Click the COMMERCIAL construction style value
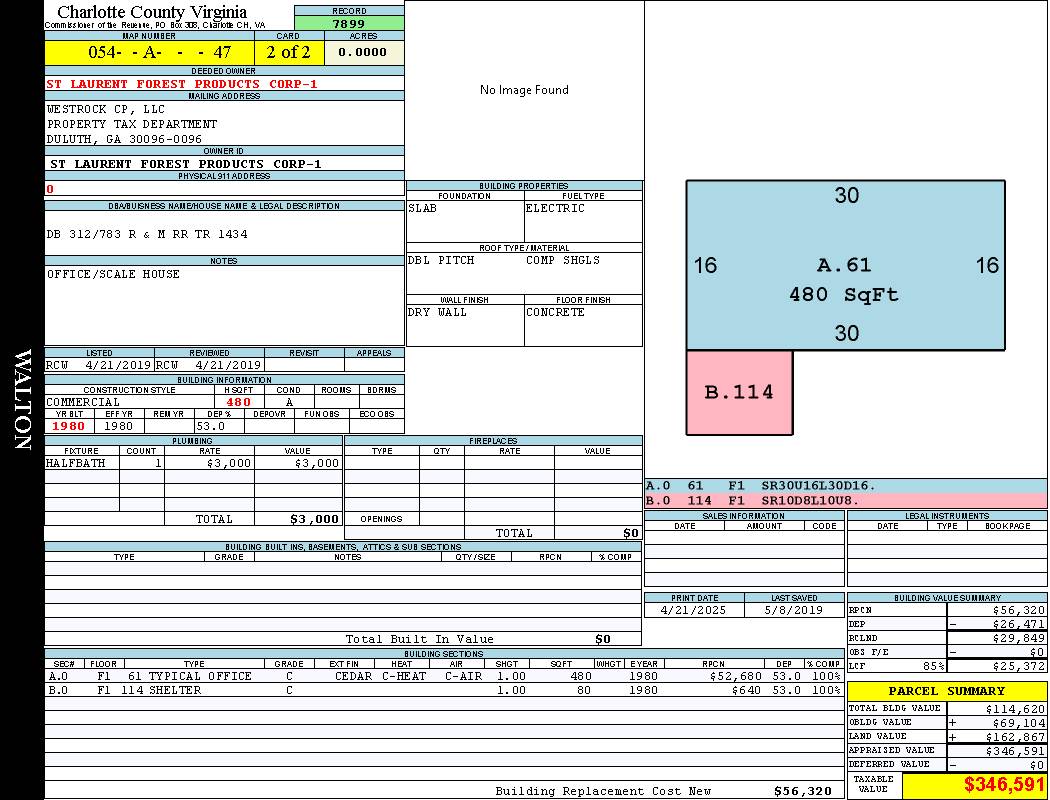The width and height of the screenshot is (1050, 800). (x=83, y=402)
